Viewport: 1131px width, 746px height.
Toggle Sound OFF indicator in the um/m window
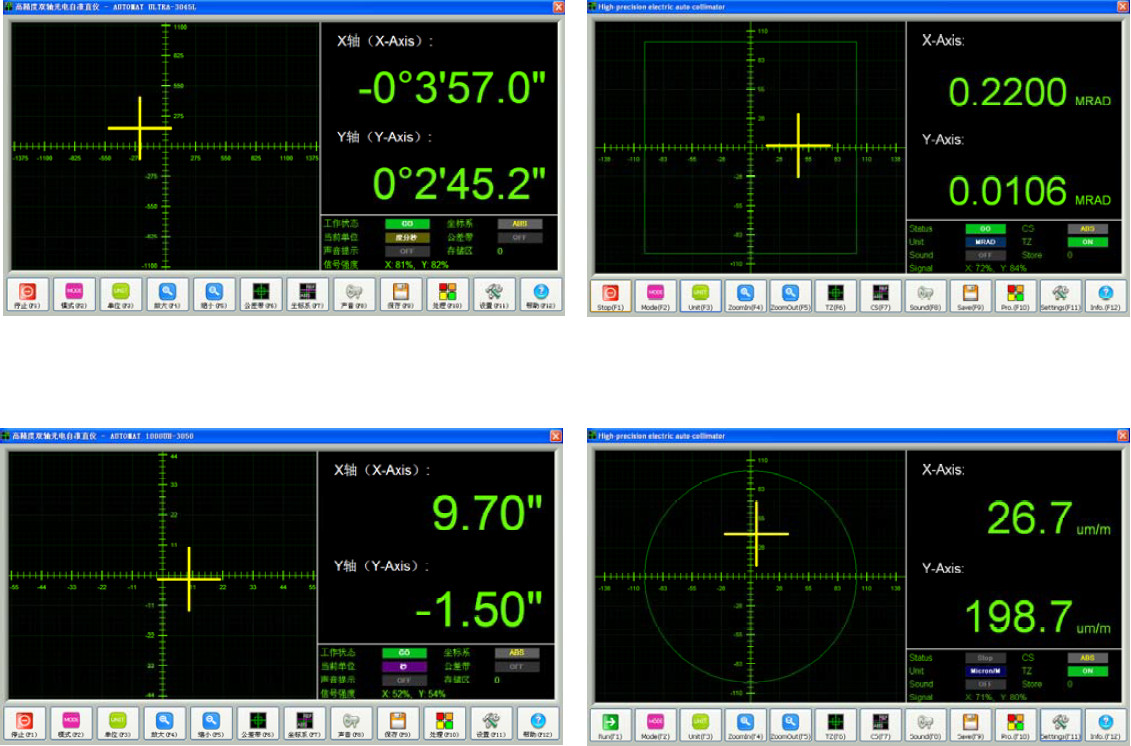pyautogui.click(x=985, y=684)
